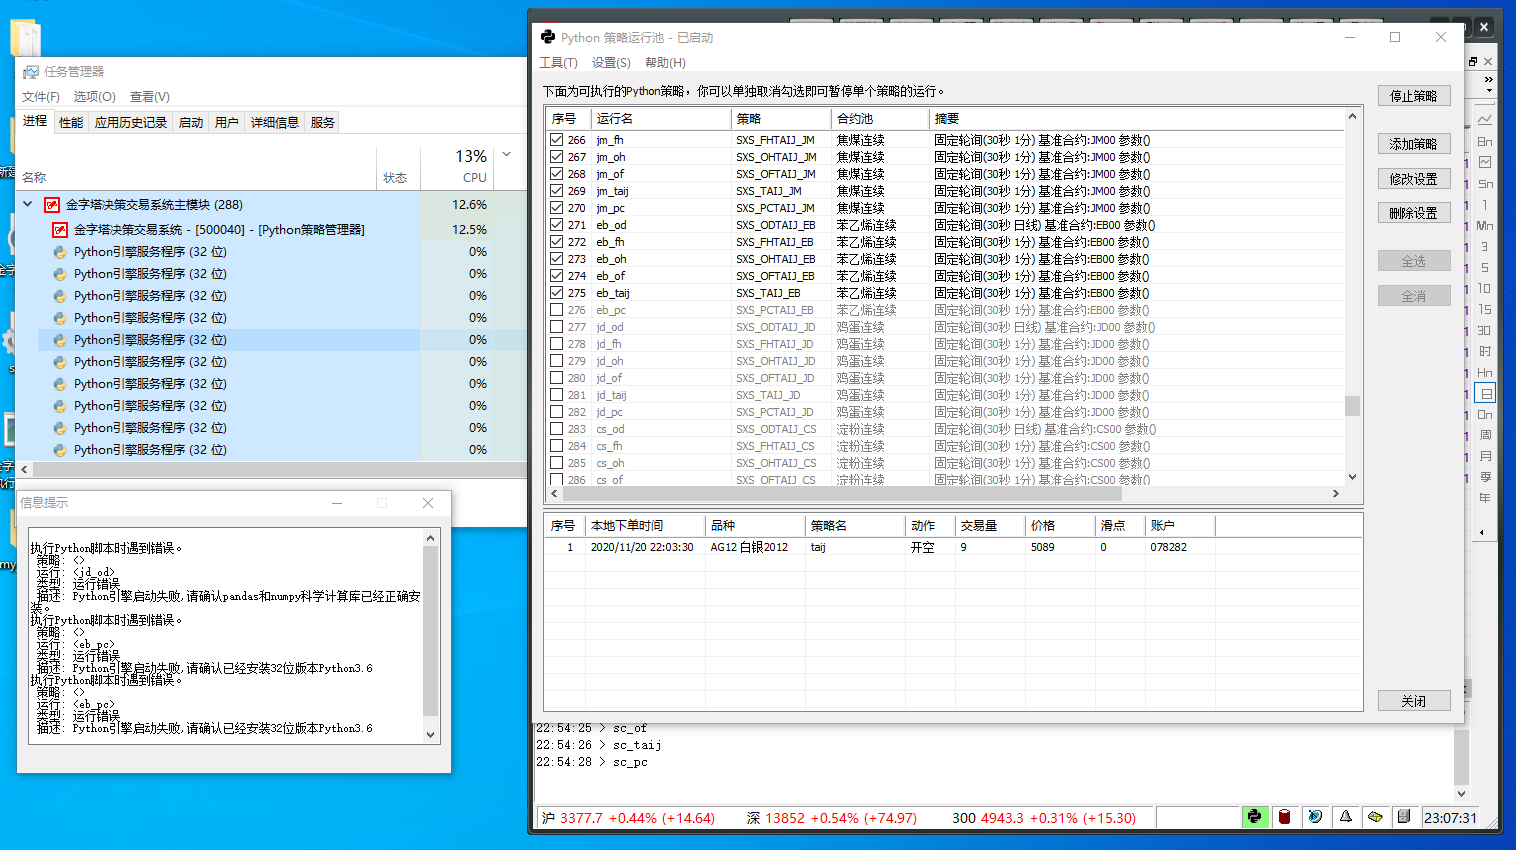1516x850 pixels.
Task: Check strategy 277 jd_od checkbox
Action: [556, 327]
